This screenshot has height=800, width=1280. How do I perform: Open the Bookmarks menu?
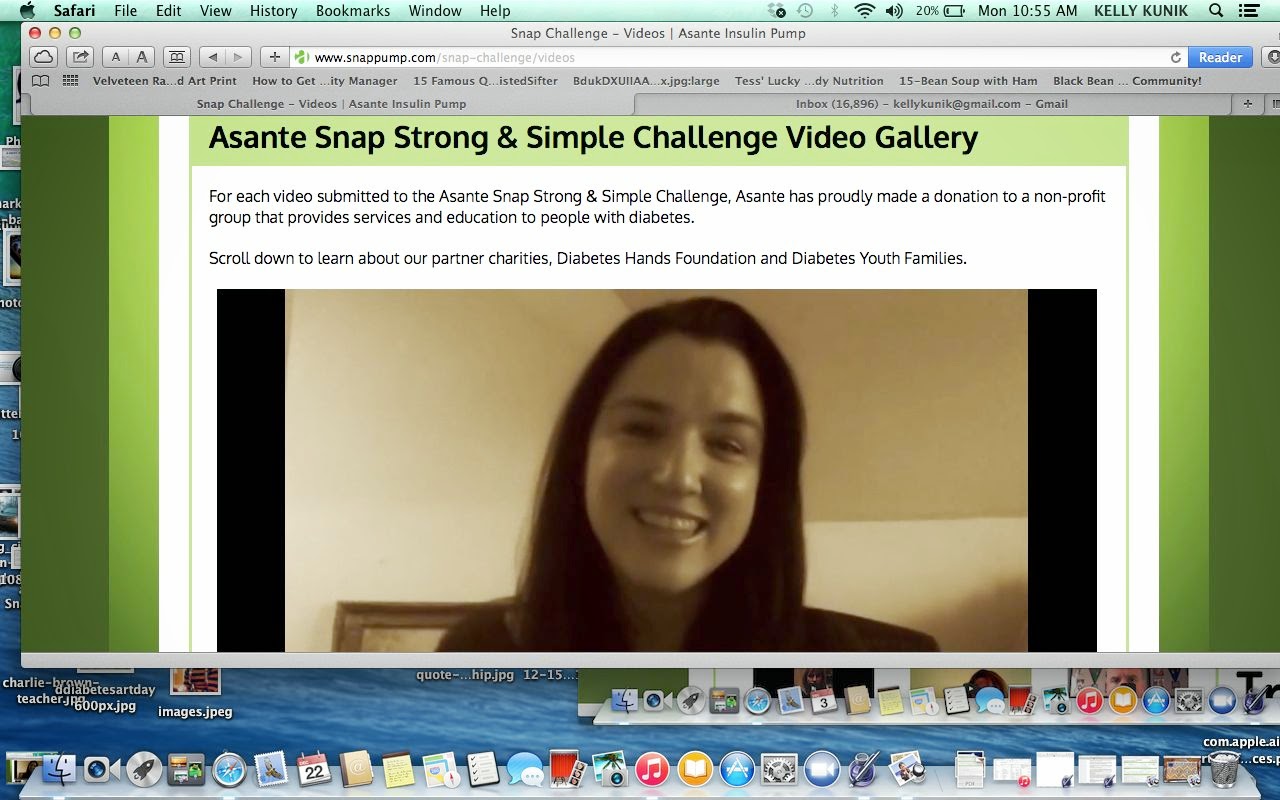coord(353,11)
